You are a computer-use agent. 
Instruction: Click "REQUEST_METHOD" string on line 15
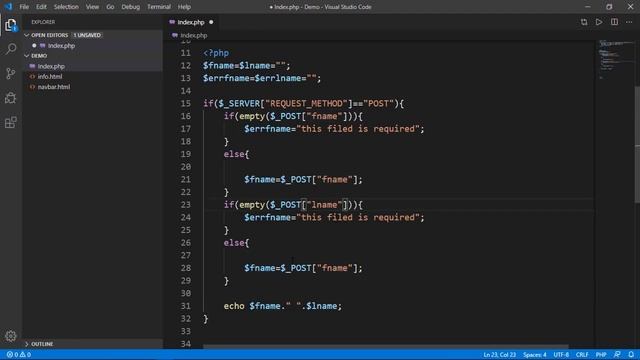(306, 104)
